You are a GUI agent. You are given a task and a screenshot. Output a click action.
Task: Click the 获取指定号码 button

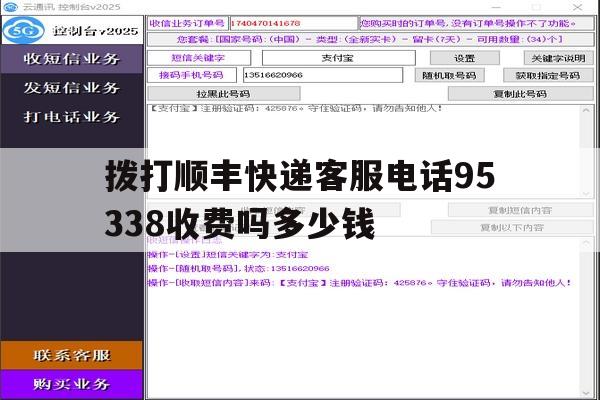[548, 75]
